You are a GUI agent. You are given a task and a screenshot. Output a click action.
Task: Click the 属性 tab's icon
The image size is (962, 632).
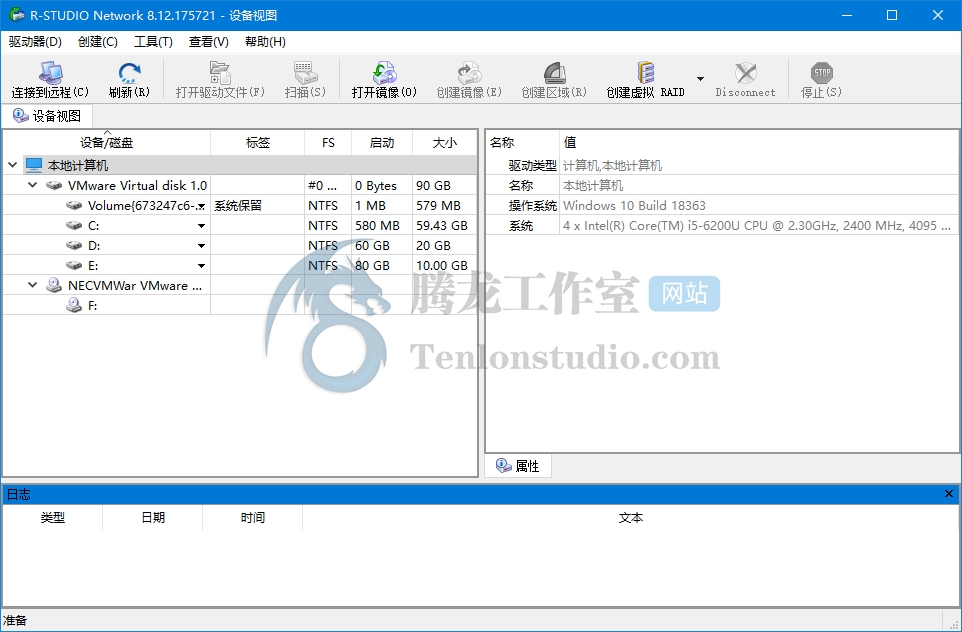tap(504, 466)
